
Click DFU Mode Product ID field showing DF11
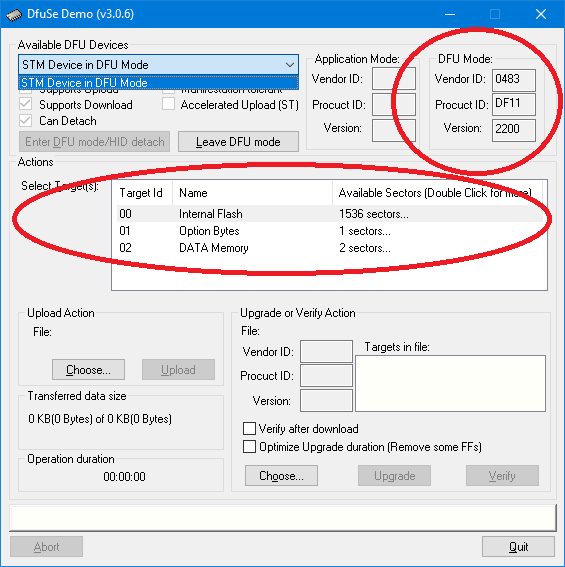click(x=514, y=104)
